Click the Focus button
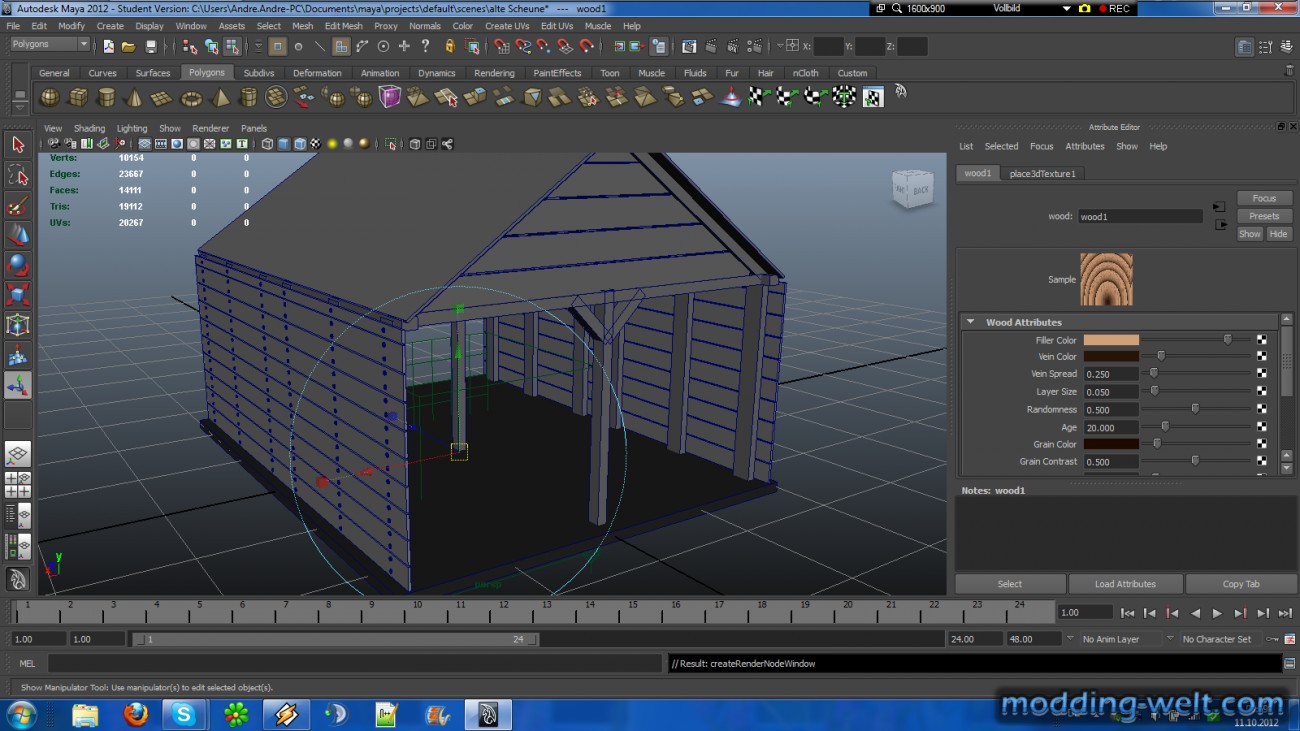 (x=1264, y=198)
